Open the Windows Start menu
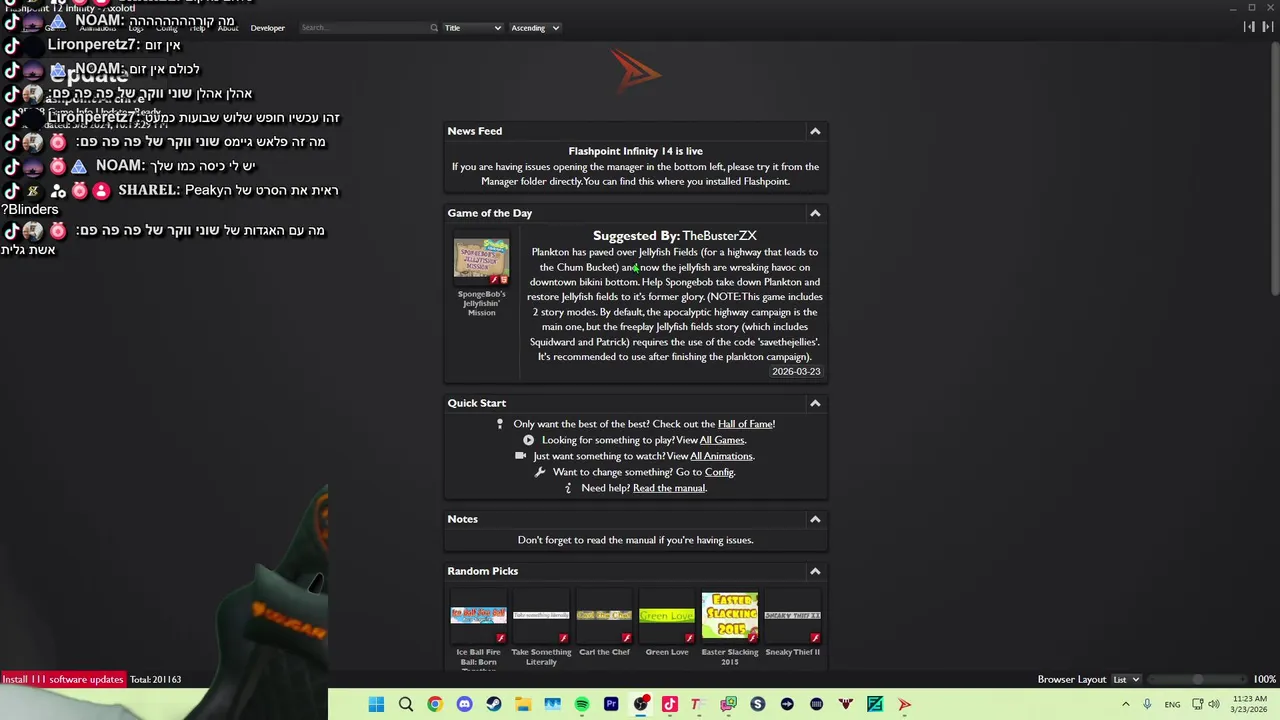 [x=376, y=704]
